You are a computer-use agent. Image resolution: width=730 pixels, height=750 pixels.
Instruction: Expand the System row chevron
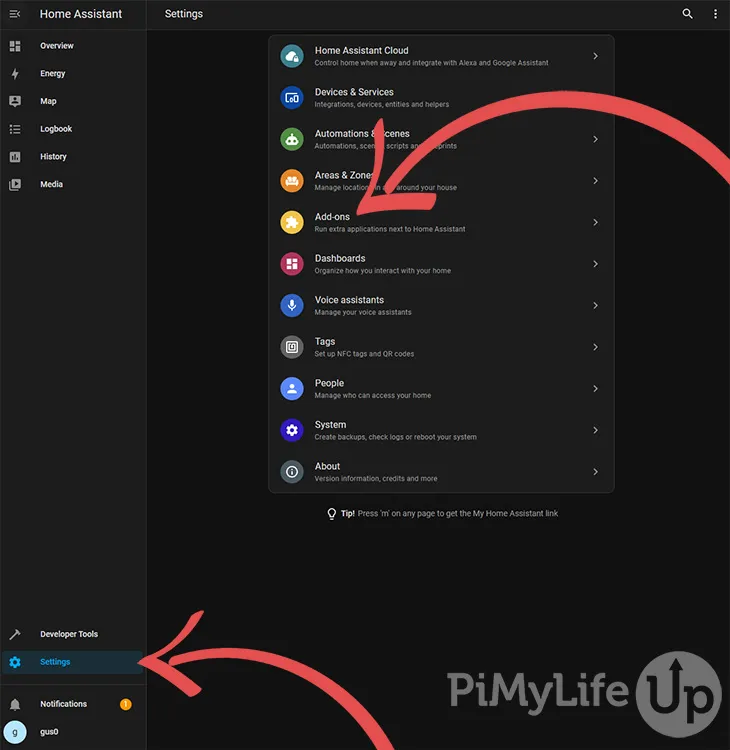(596, 430)
